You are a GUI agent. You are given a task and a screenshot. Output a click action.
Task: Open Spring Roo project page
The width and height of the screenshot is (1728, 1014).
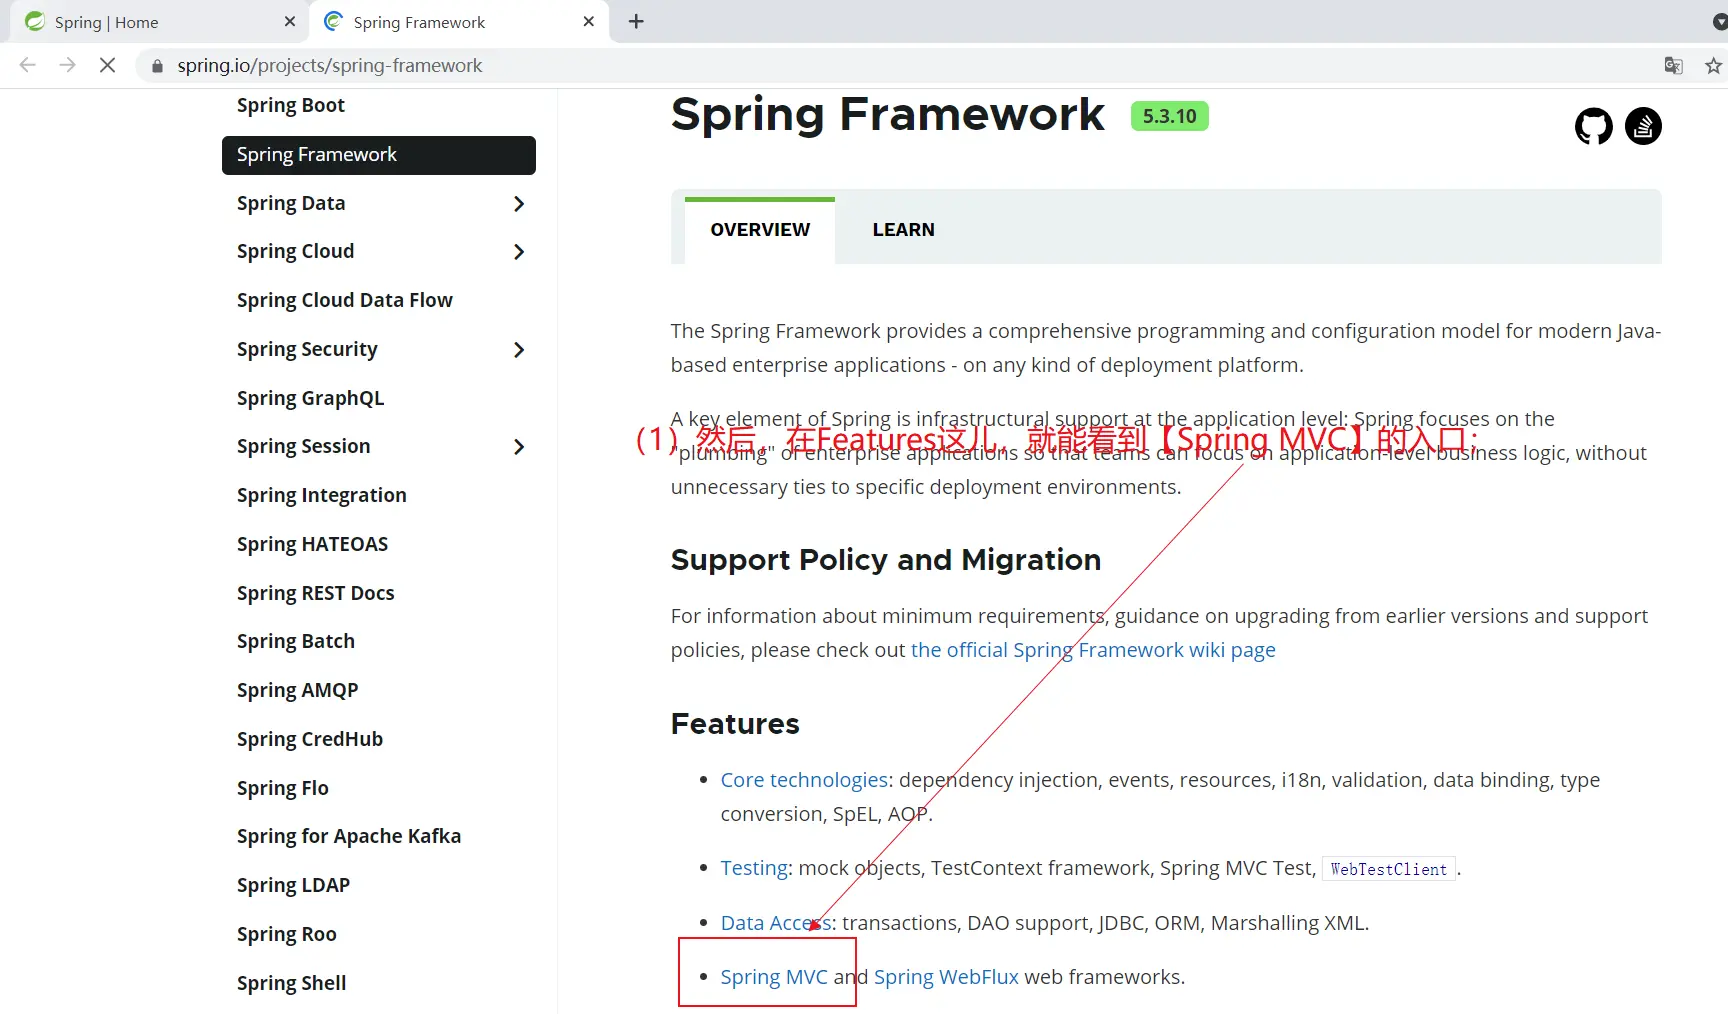coord(286,934)
